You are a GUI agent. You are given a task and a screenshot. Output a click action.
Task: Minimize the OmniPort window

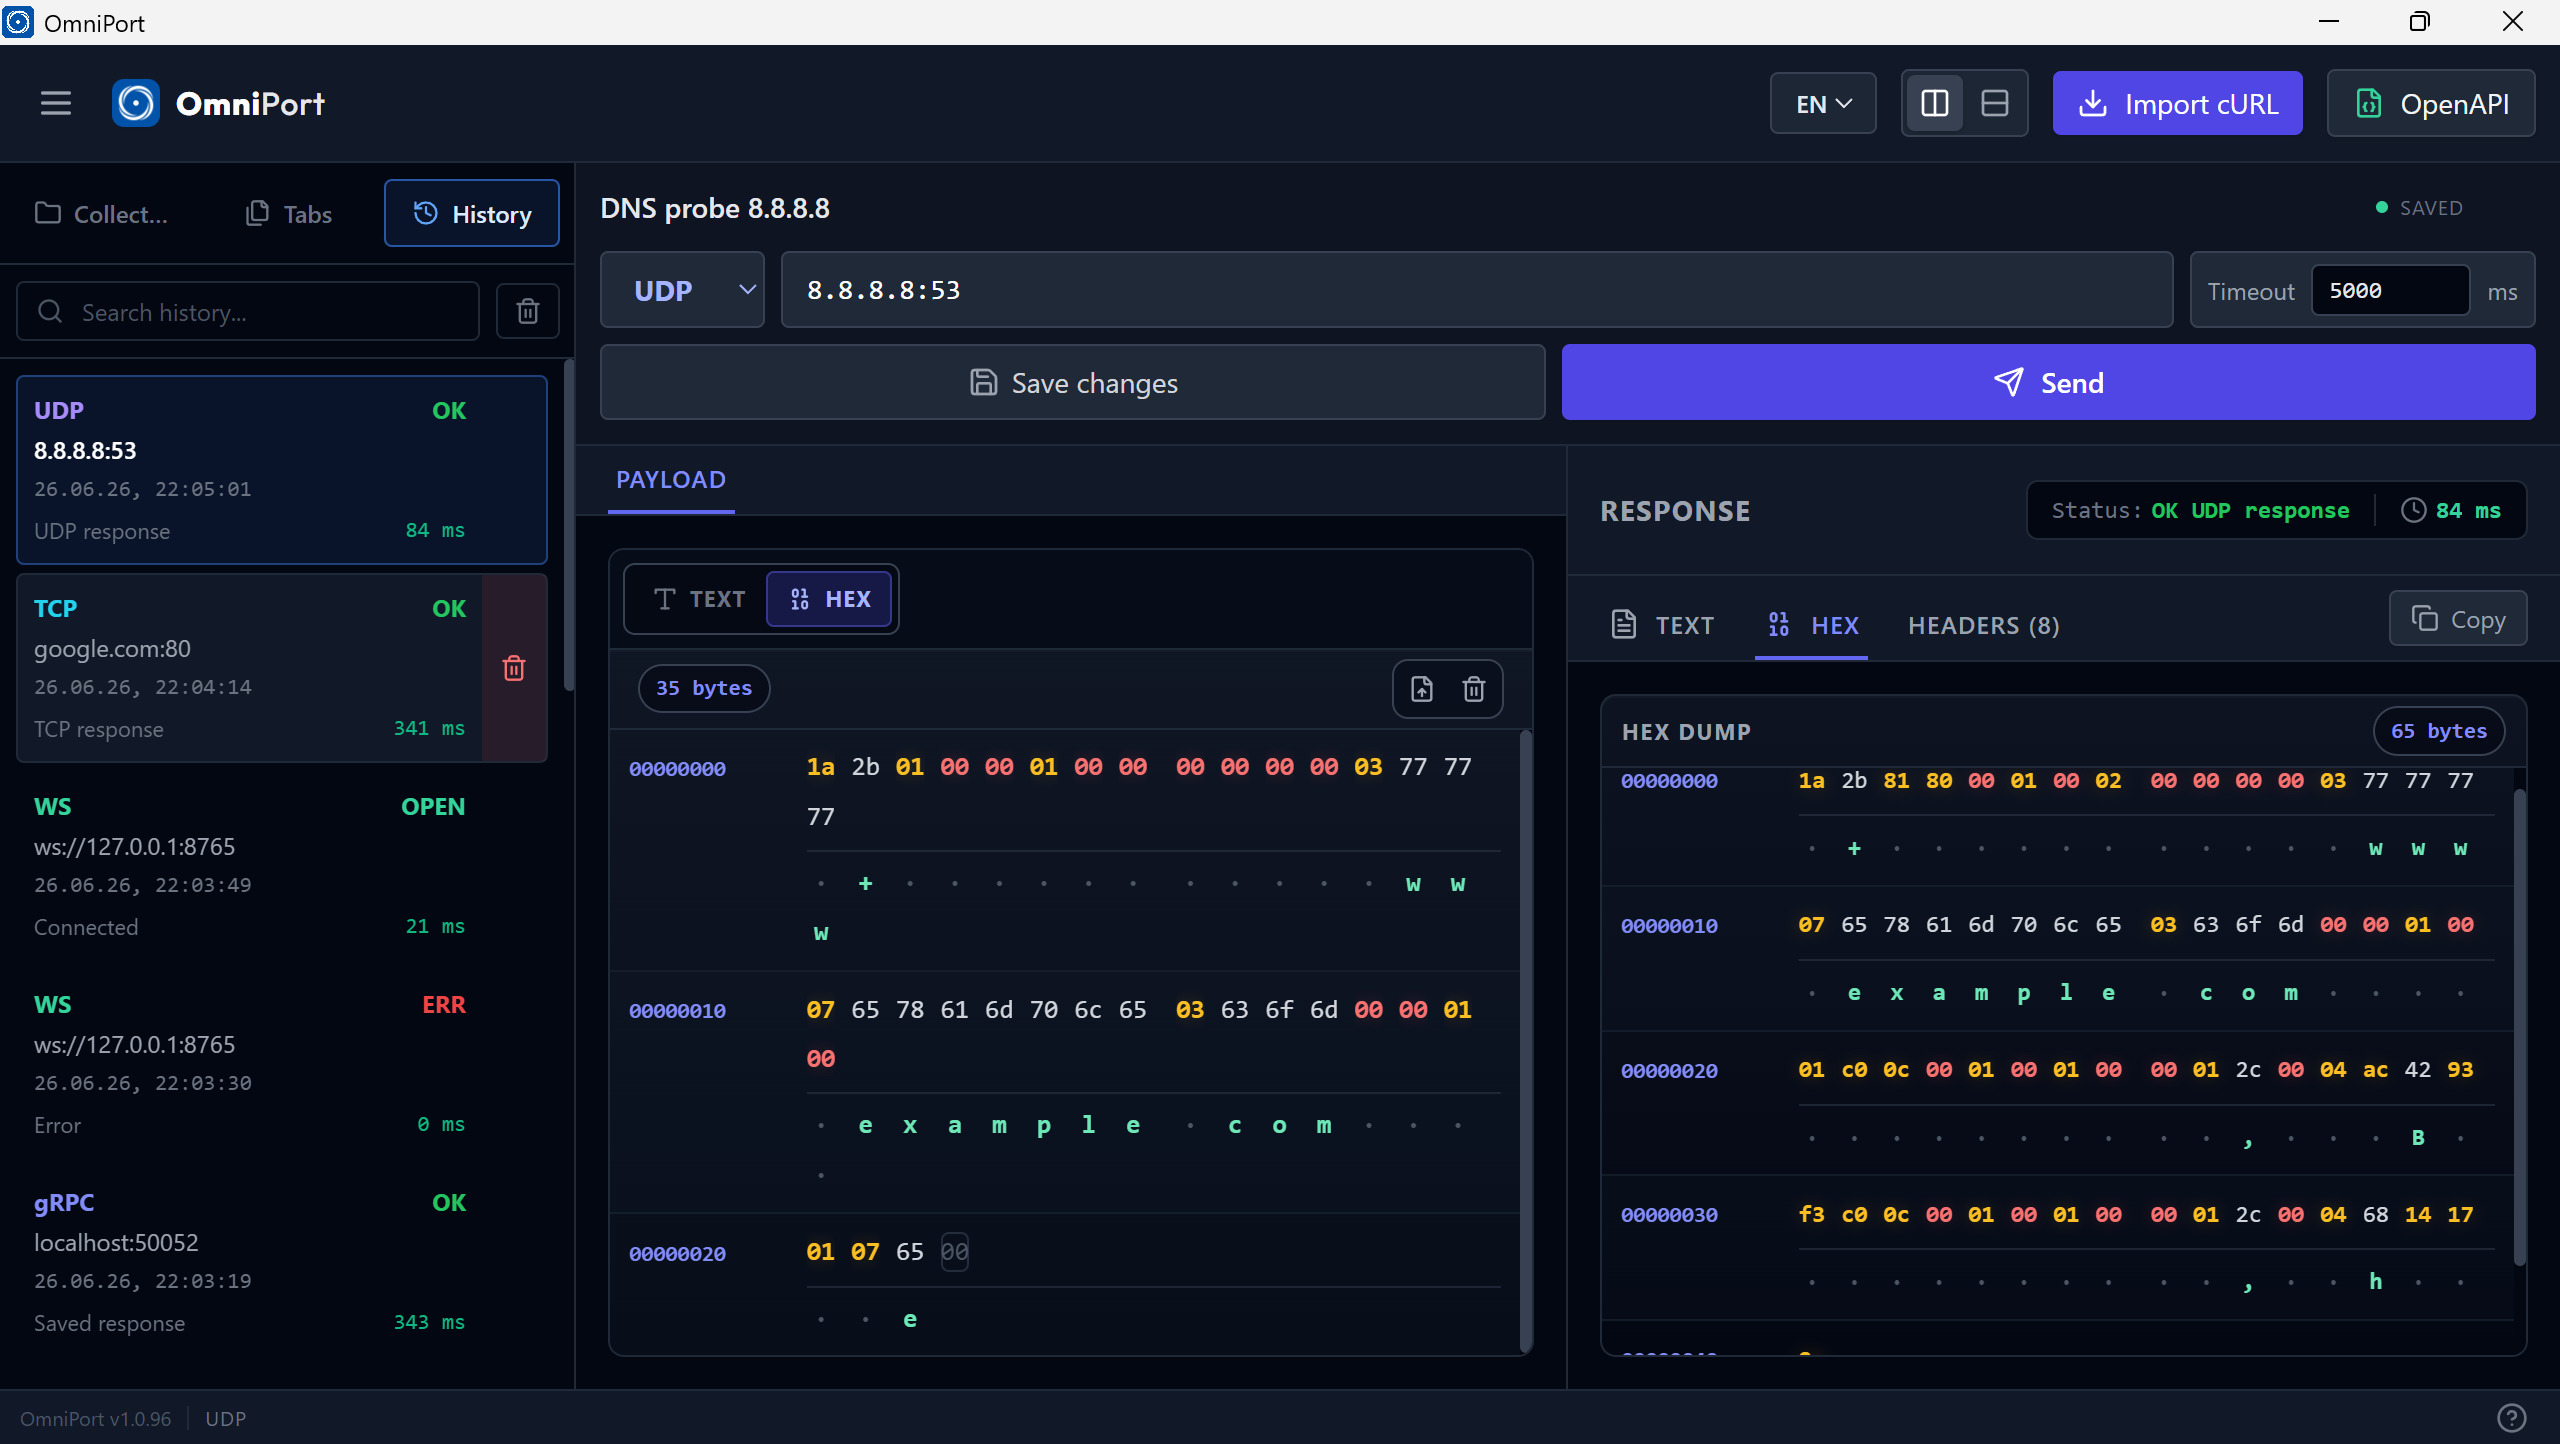tap(2329, 21)
